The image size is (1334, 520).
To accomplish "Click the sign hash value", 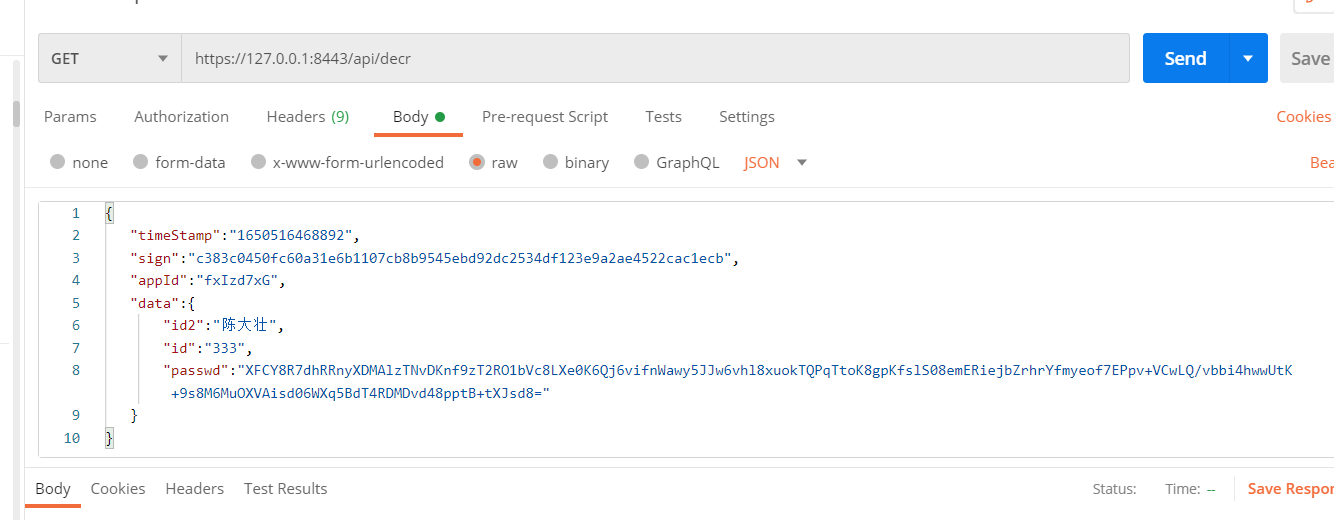I will 461,258.
